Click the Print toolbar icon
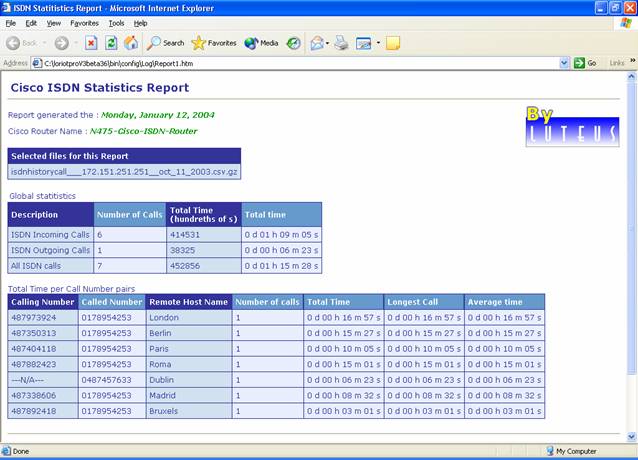This screenshot has width=638, height=460. [341, 43]
